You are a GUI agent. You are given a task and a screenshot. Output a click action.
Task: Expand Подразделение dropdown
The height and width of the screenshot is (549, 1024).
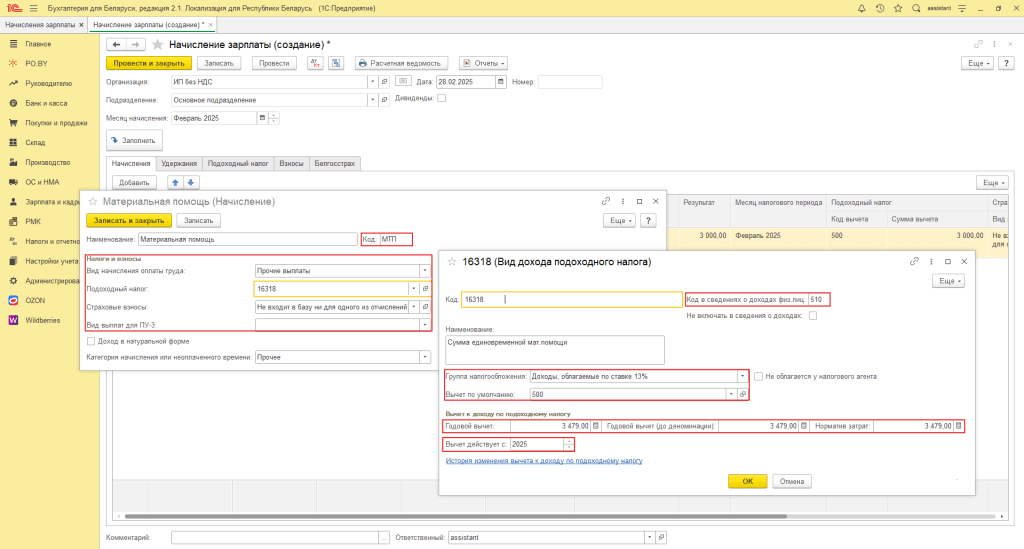372,100
